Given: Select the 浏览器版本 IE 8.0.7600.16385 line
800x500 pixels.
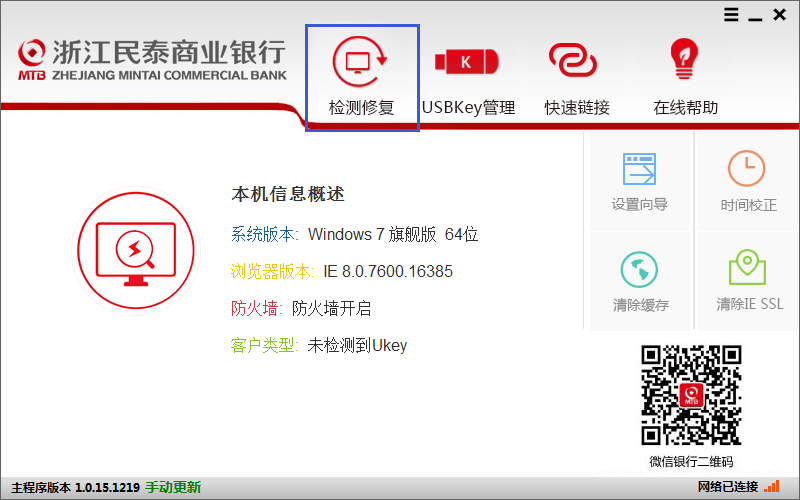Looking at the screenshot, I should coord(341,271).
